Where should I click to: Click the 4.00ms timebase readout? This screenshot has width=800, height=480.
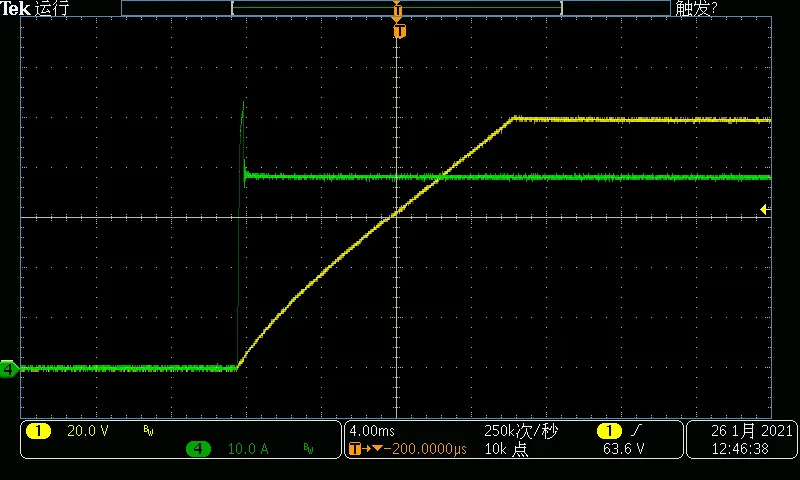click(x=372, y=431)
